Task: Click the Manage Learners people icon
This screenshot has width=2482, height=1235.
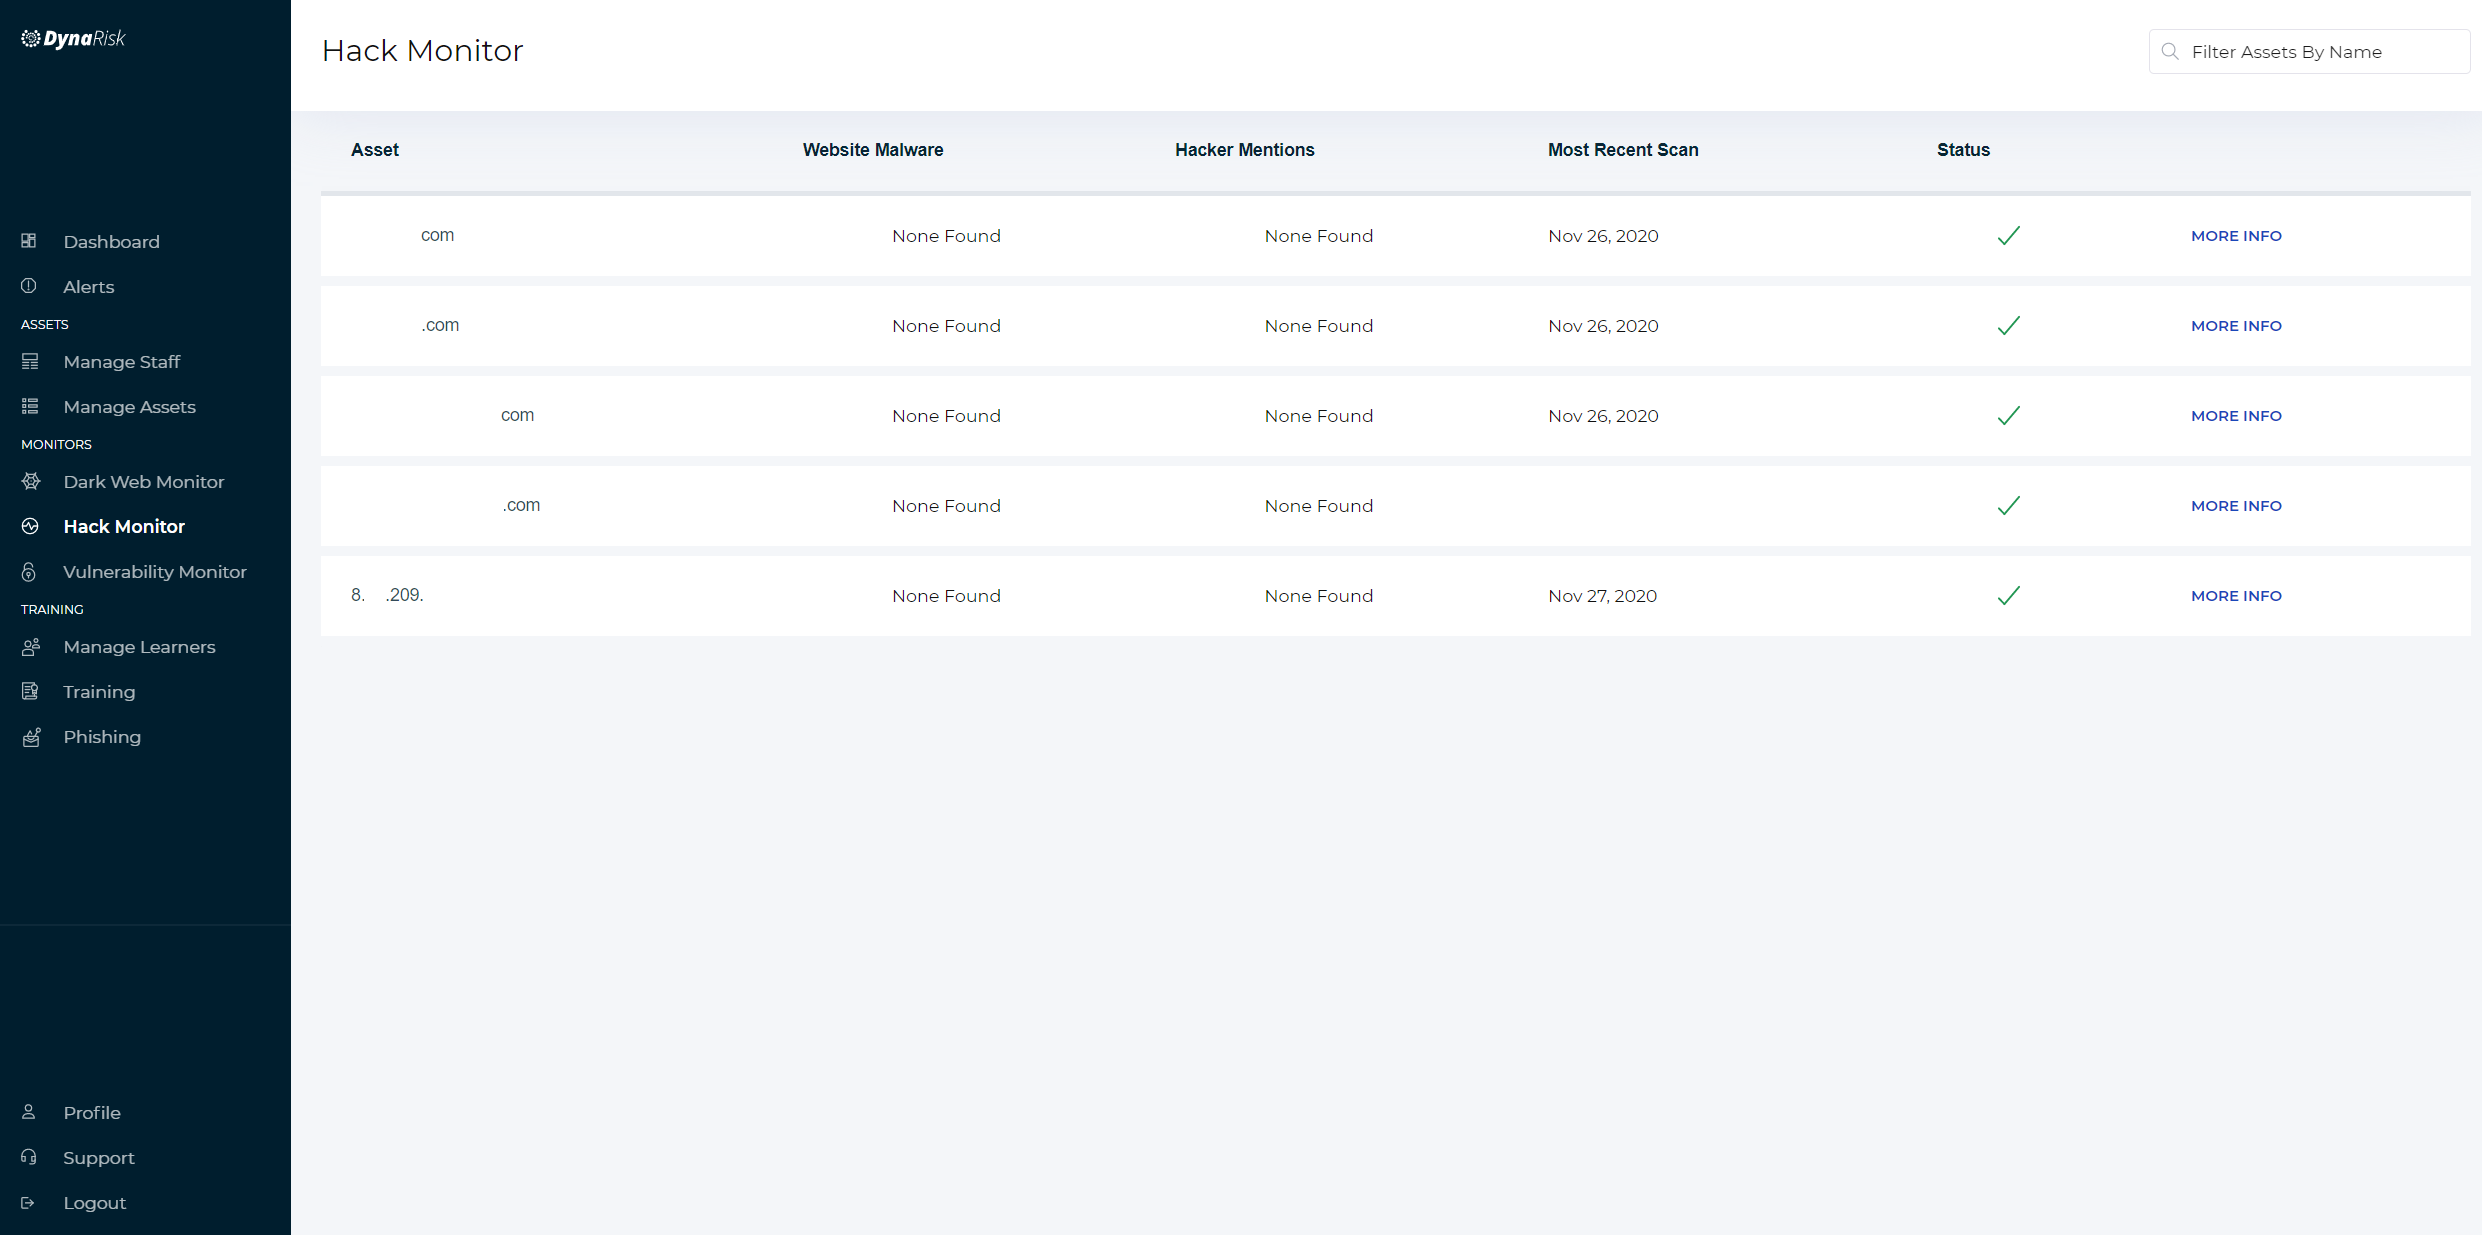Action: pyautogui.click(x=31, y=646)
